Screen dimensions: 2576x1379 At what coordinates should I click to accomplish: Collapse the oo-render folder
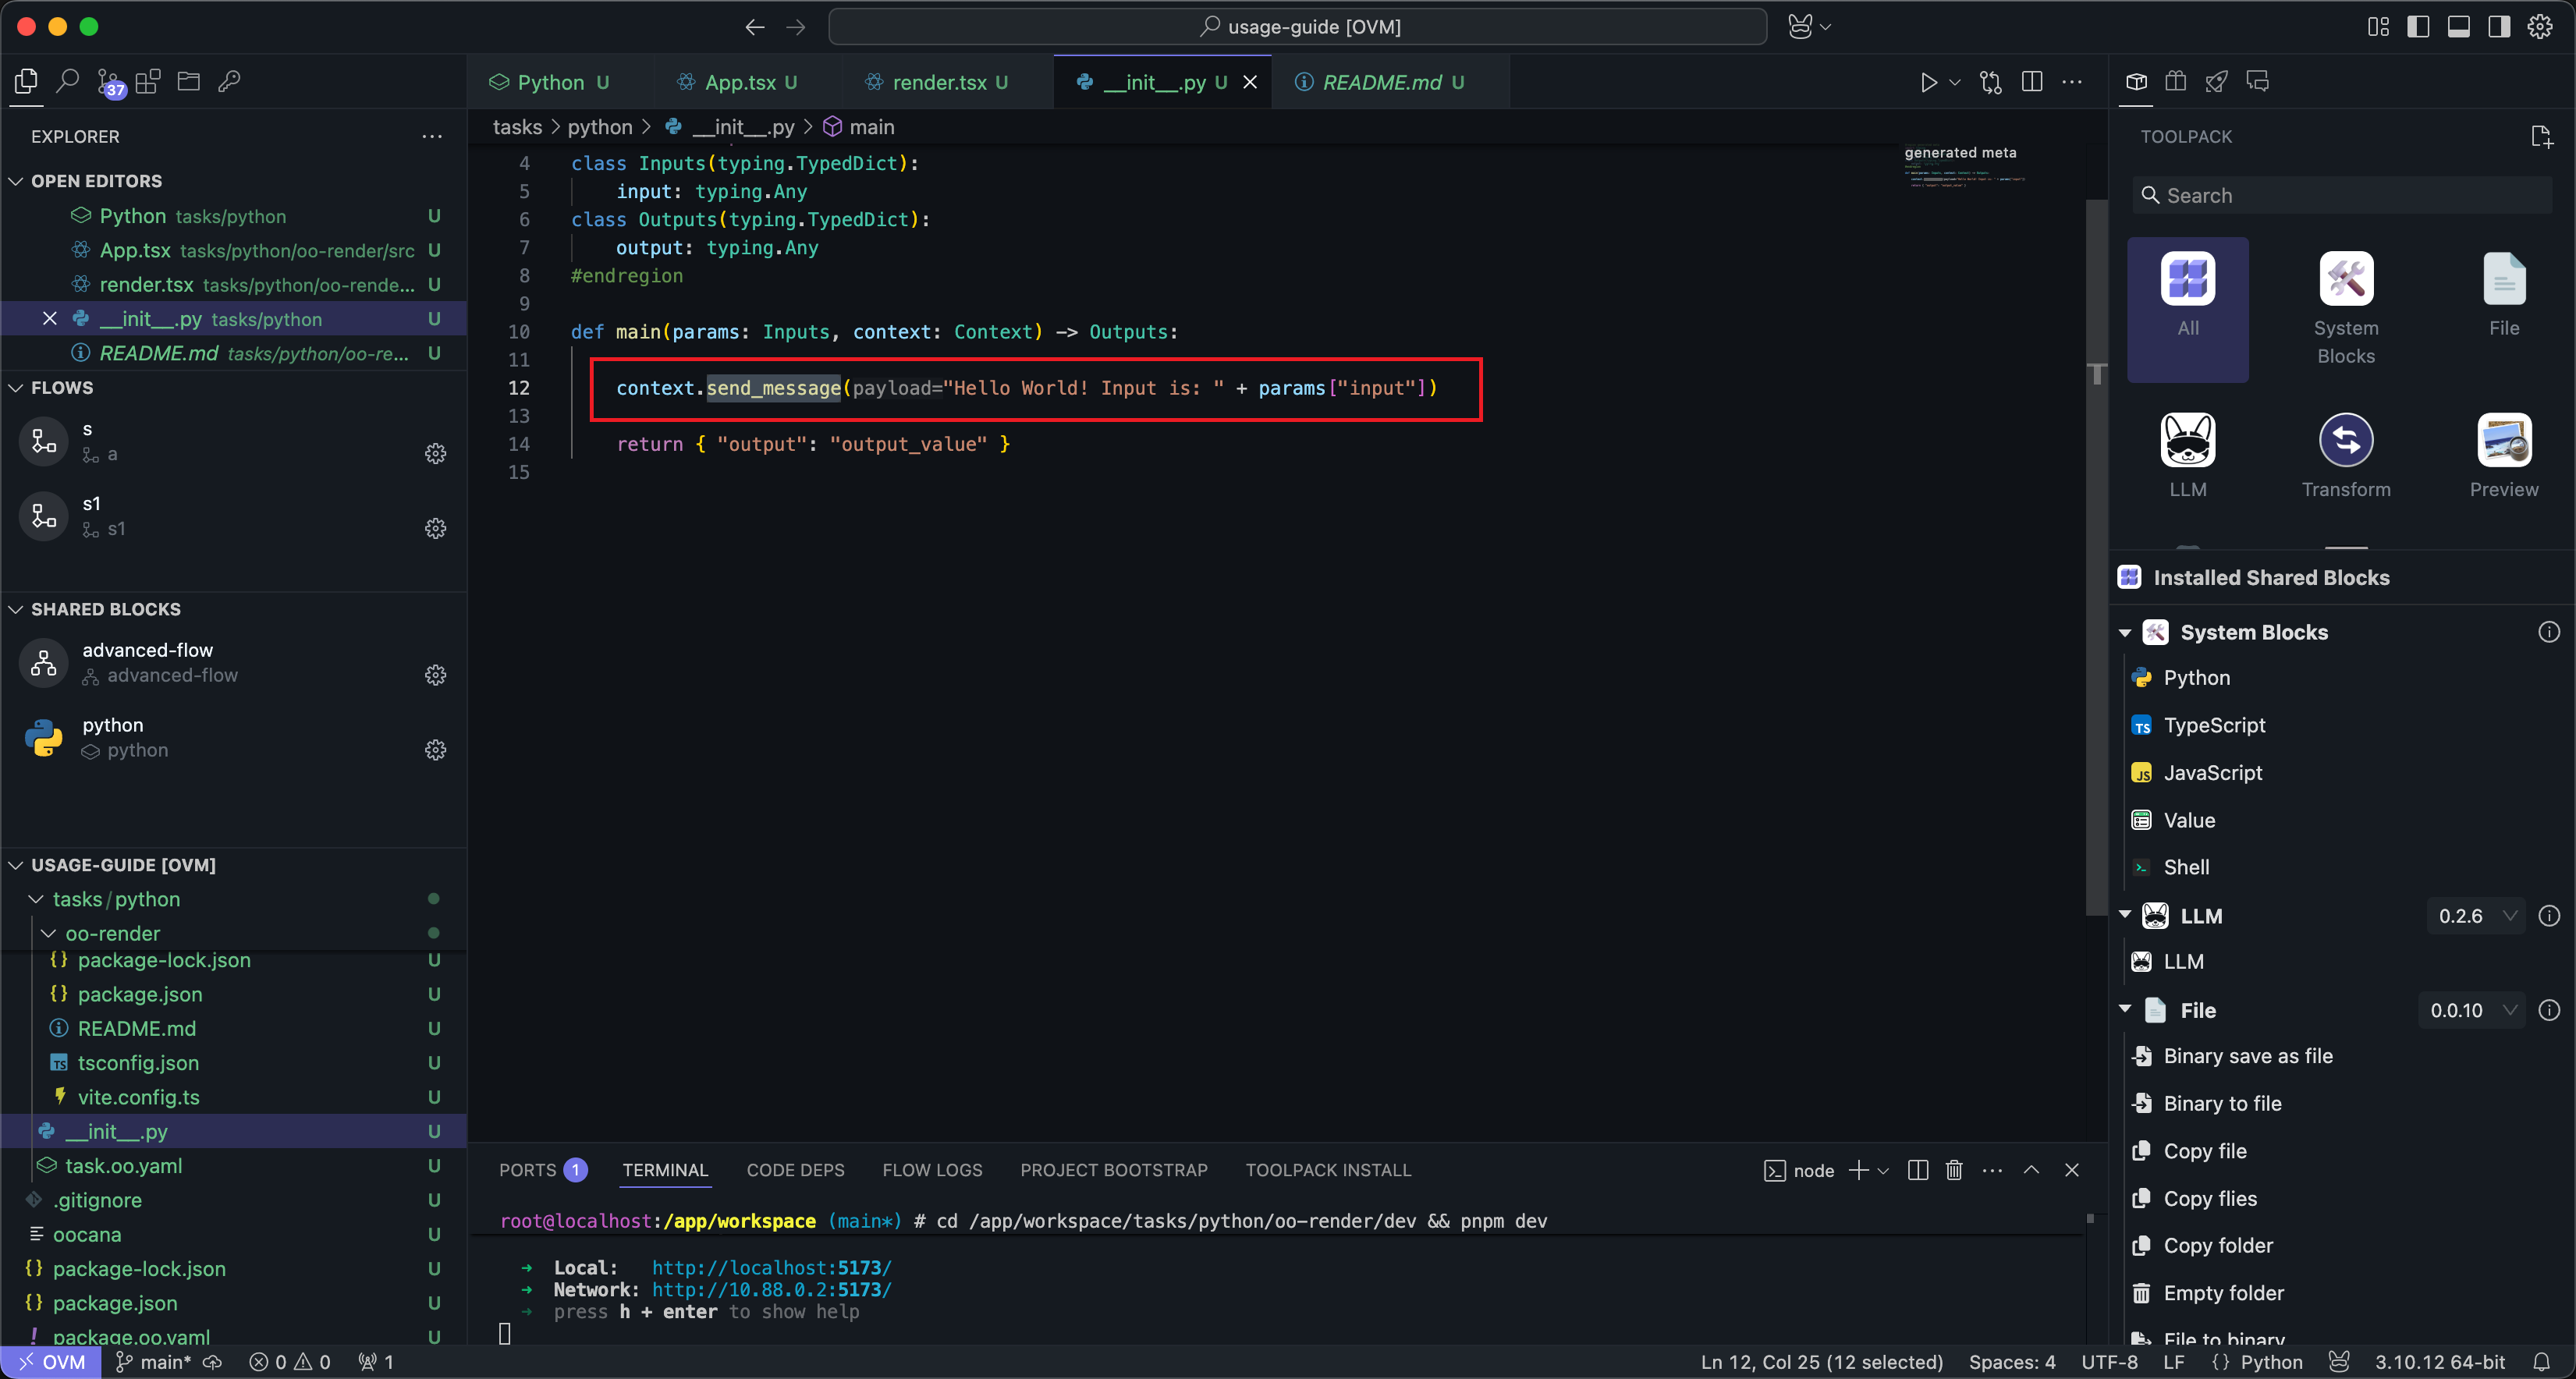pyautogui.click(x=48, y=933)
